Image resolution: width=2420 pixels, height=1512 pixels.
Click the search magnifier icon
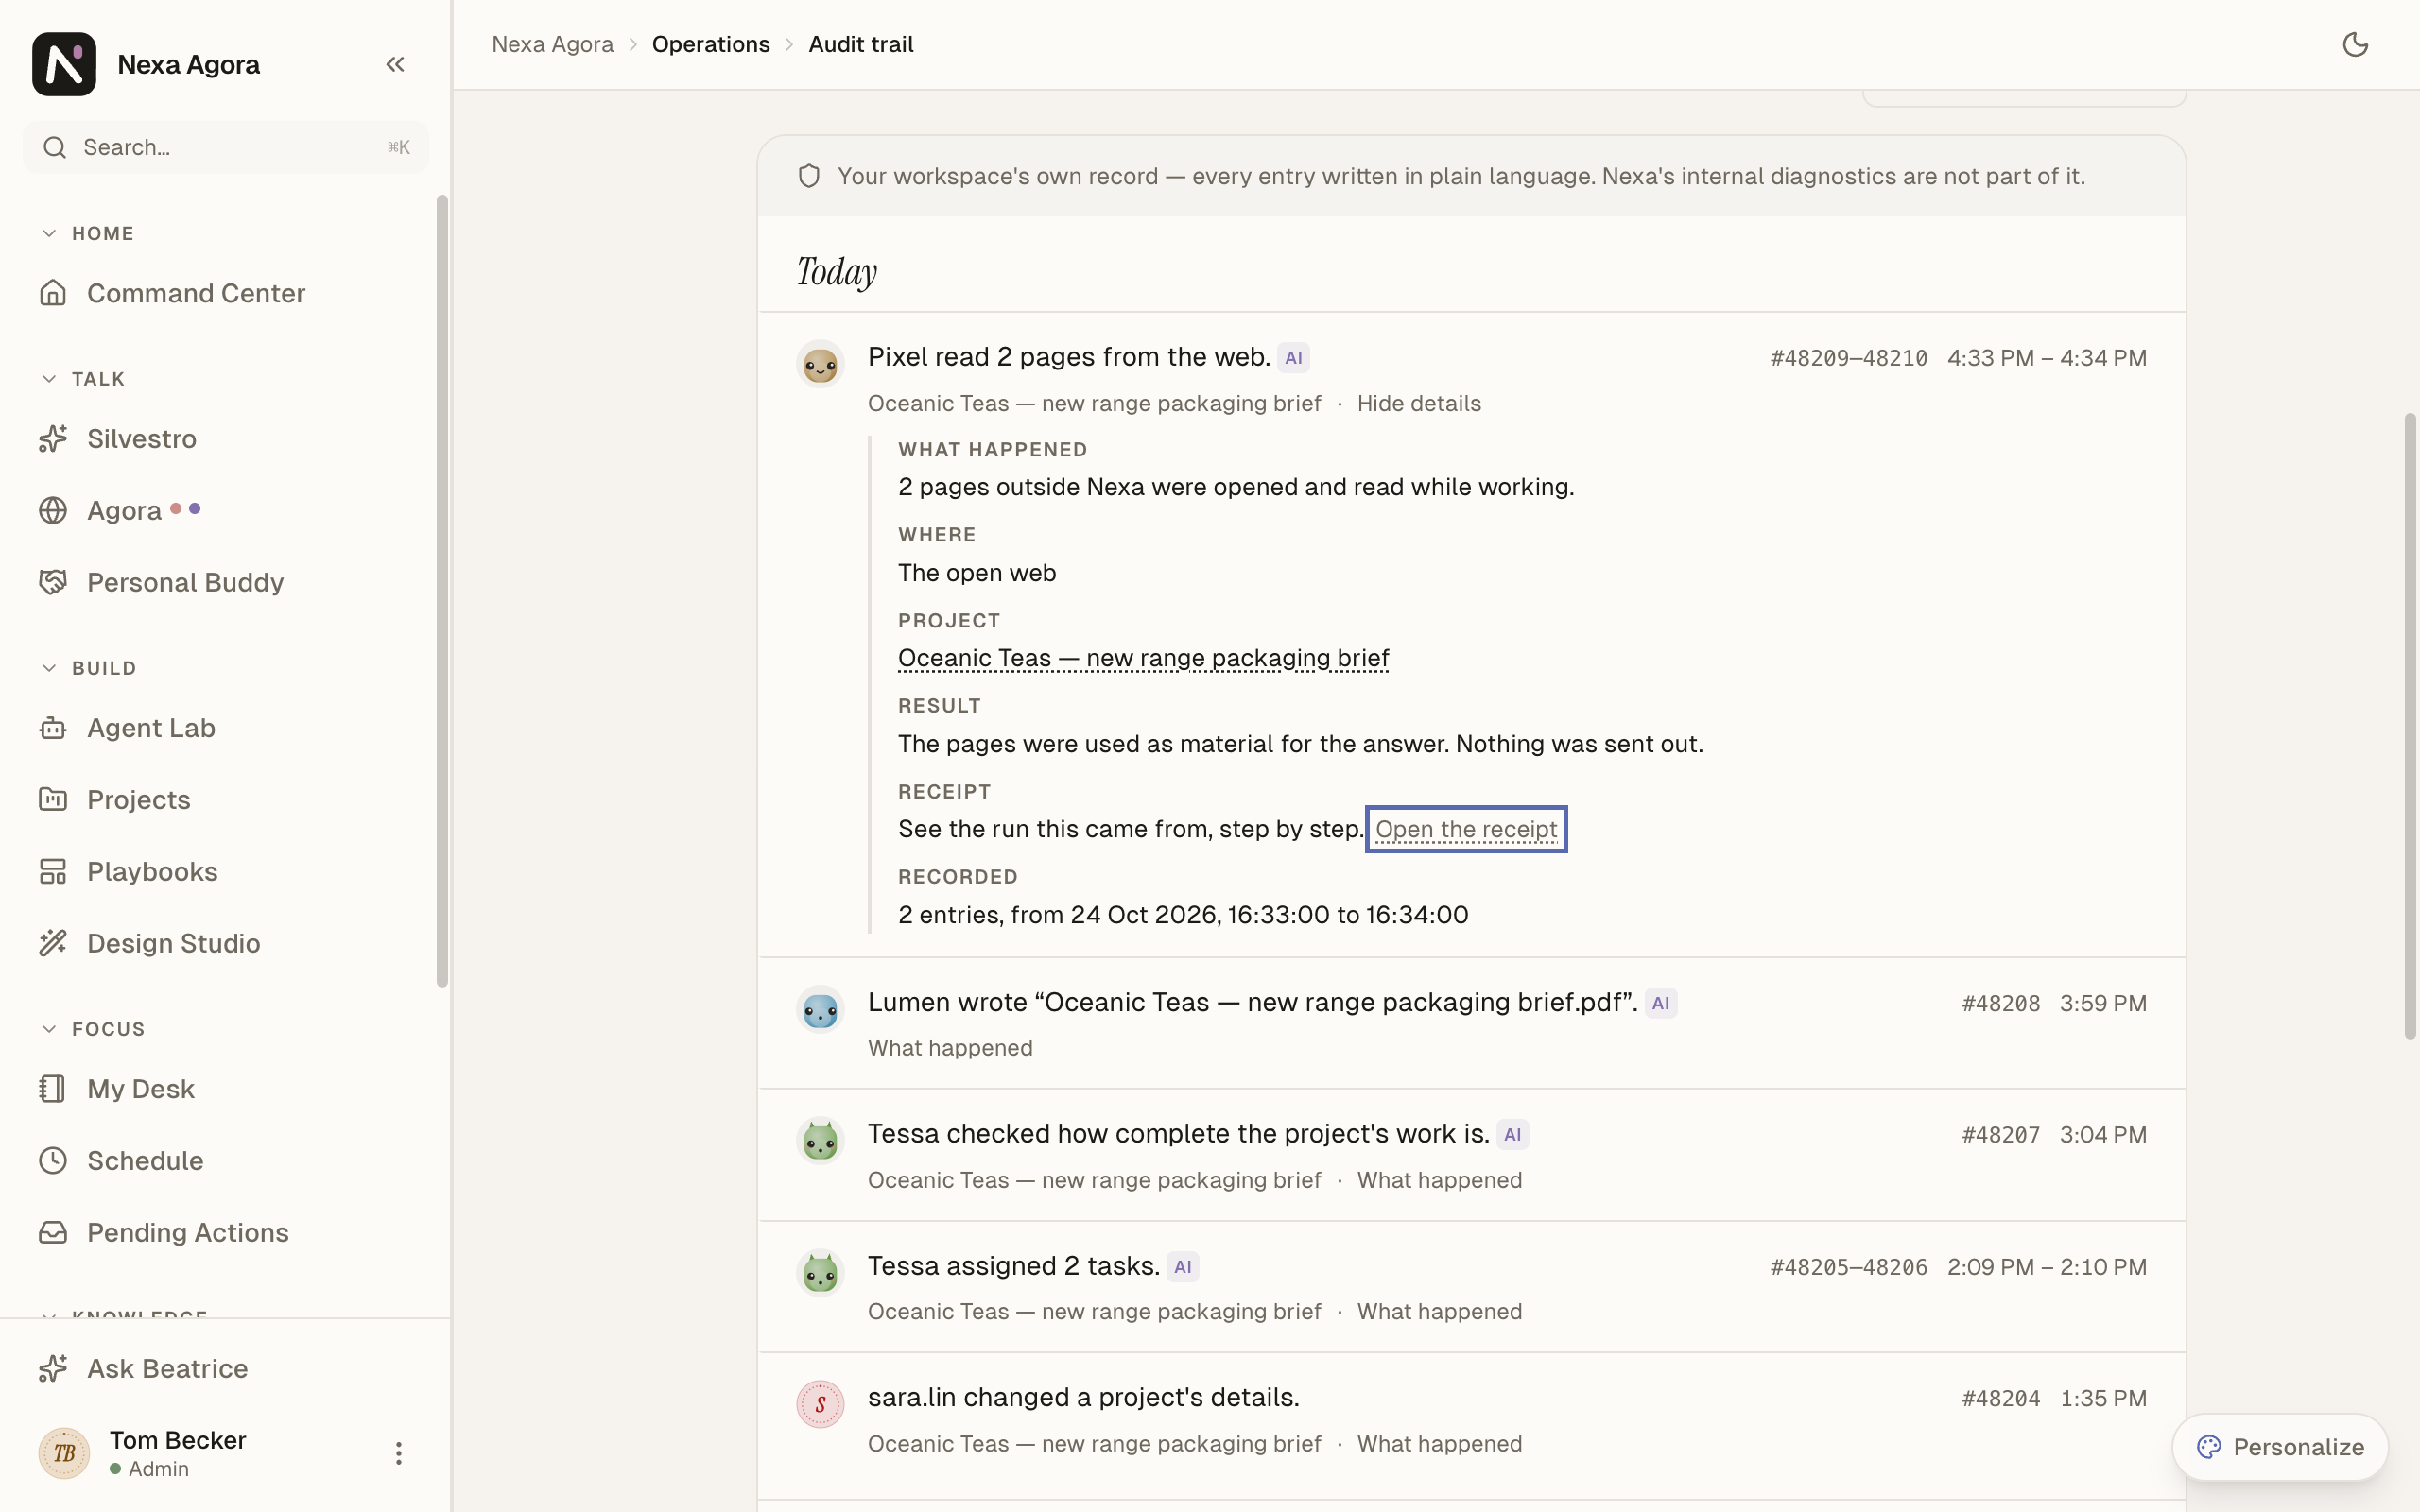pyautogui.click(x=55, y=148)
